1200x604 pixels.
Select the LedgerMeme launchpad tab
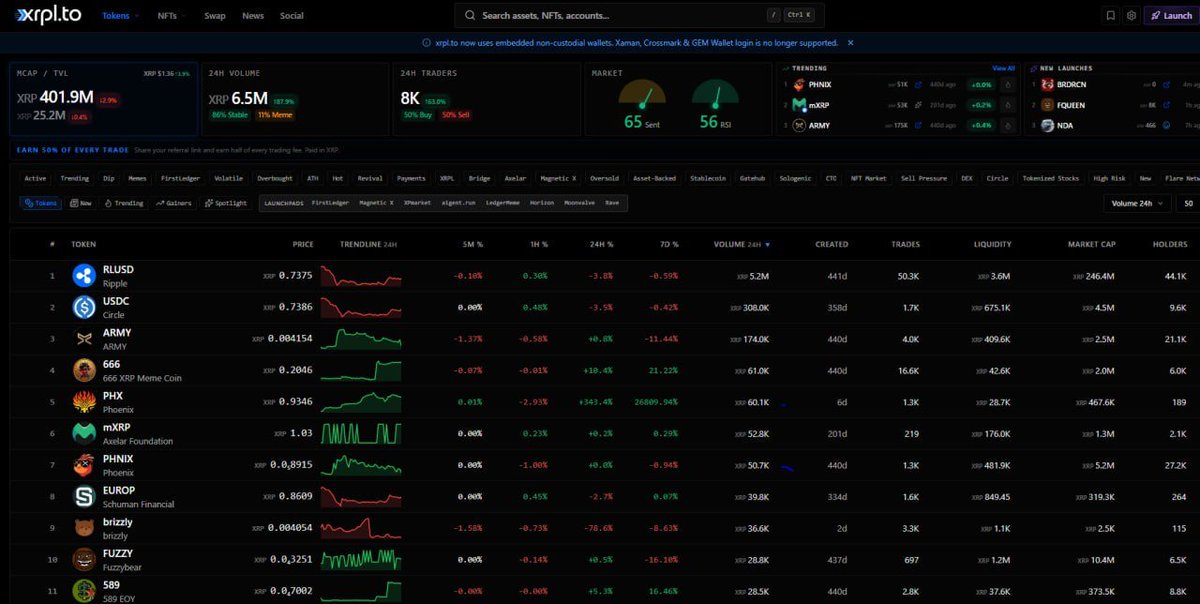503,203
